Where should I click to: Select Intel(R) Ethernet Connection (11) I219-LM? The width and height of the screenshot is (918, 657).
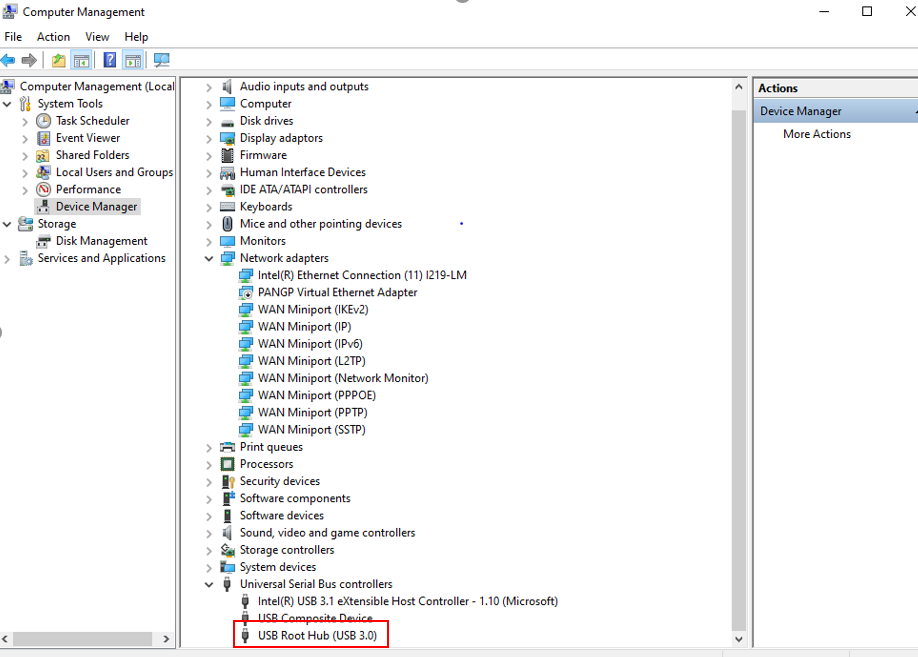(362, 275)
